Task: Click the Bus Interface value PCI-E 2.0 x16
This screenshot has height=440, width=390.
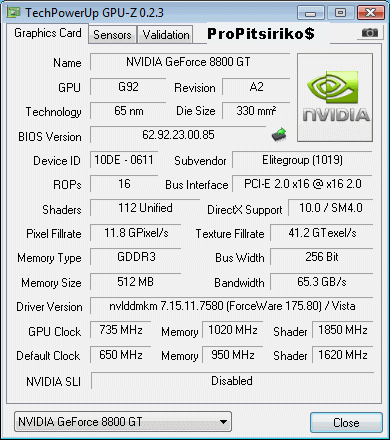Action: click(302, 184)
